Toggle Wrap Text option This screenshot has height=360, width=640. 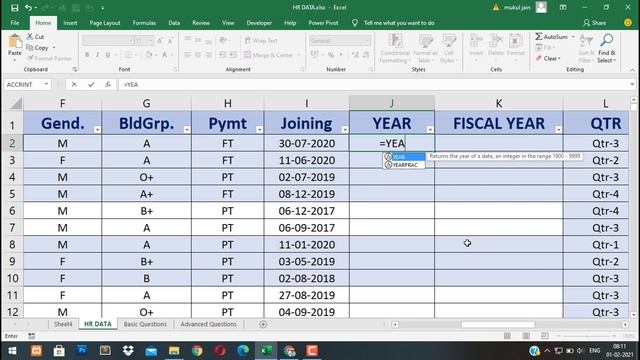pos(261,40)
